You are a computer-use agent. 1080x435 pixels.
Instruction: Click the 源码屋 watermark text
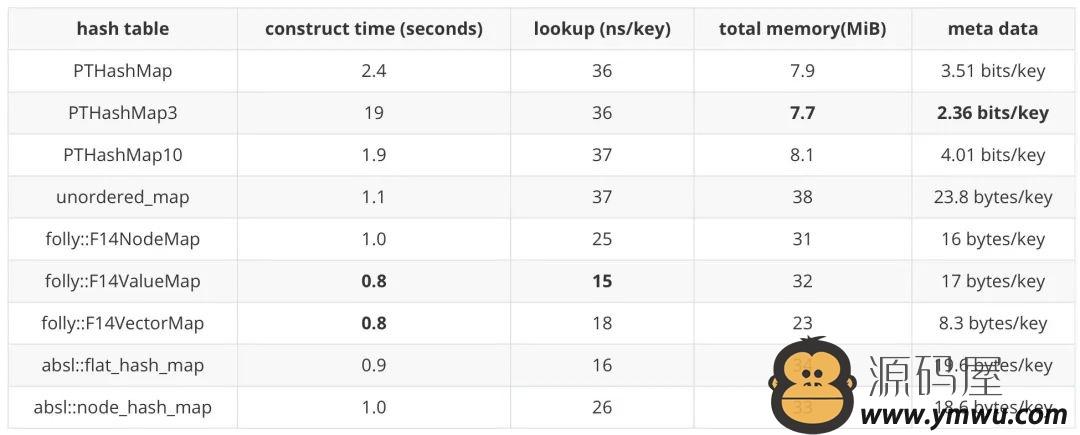935,374
